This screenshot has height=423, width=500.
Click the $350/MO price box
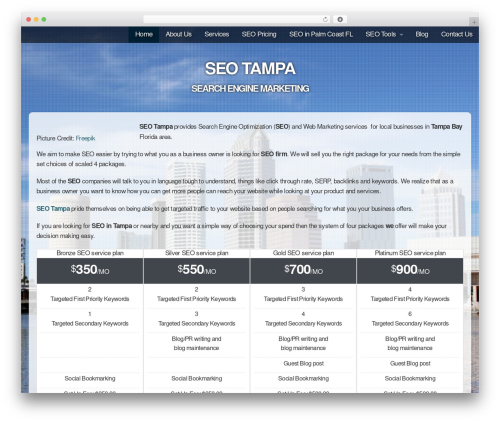90,270
